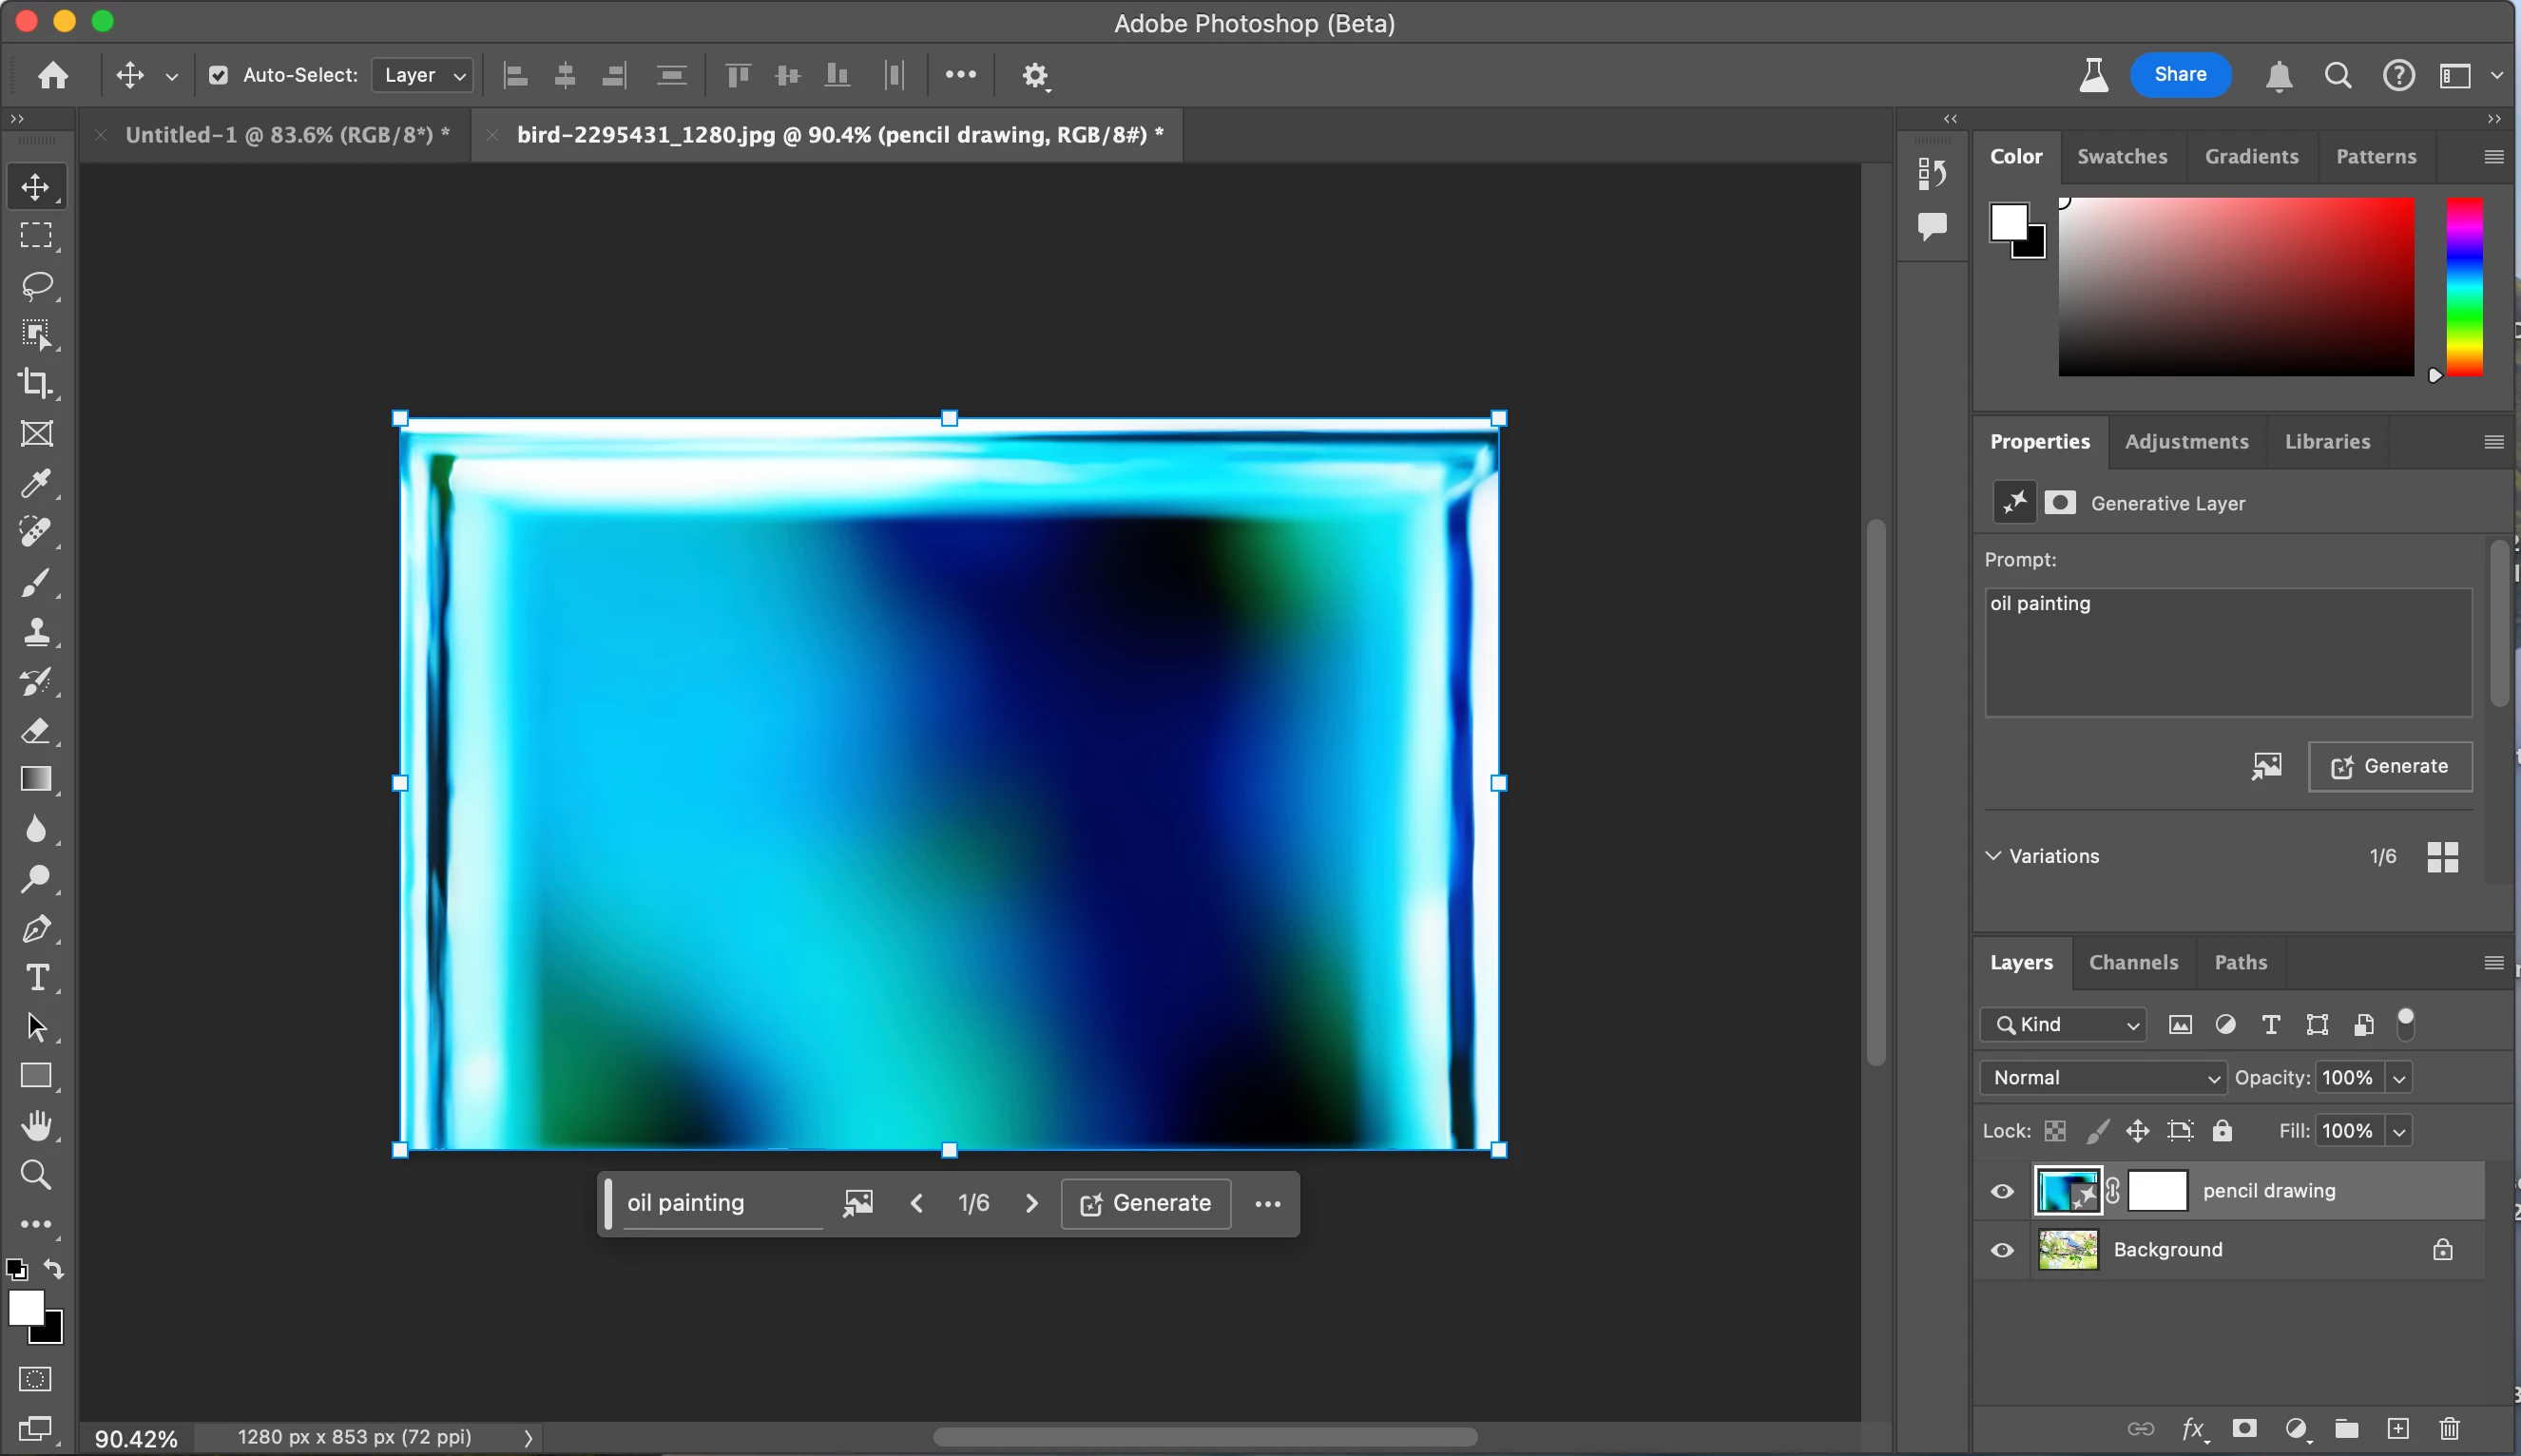Click the rainbow hue slider strip
Screen dimensions: 2521x1456
2464,287
